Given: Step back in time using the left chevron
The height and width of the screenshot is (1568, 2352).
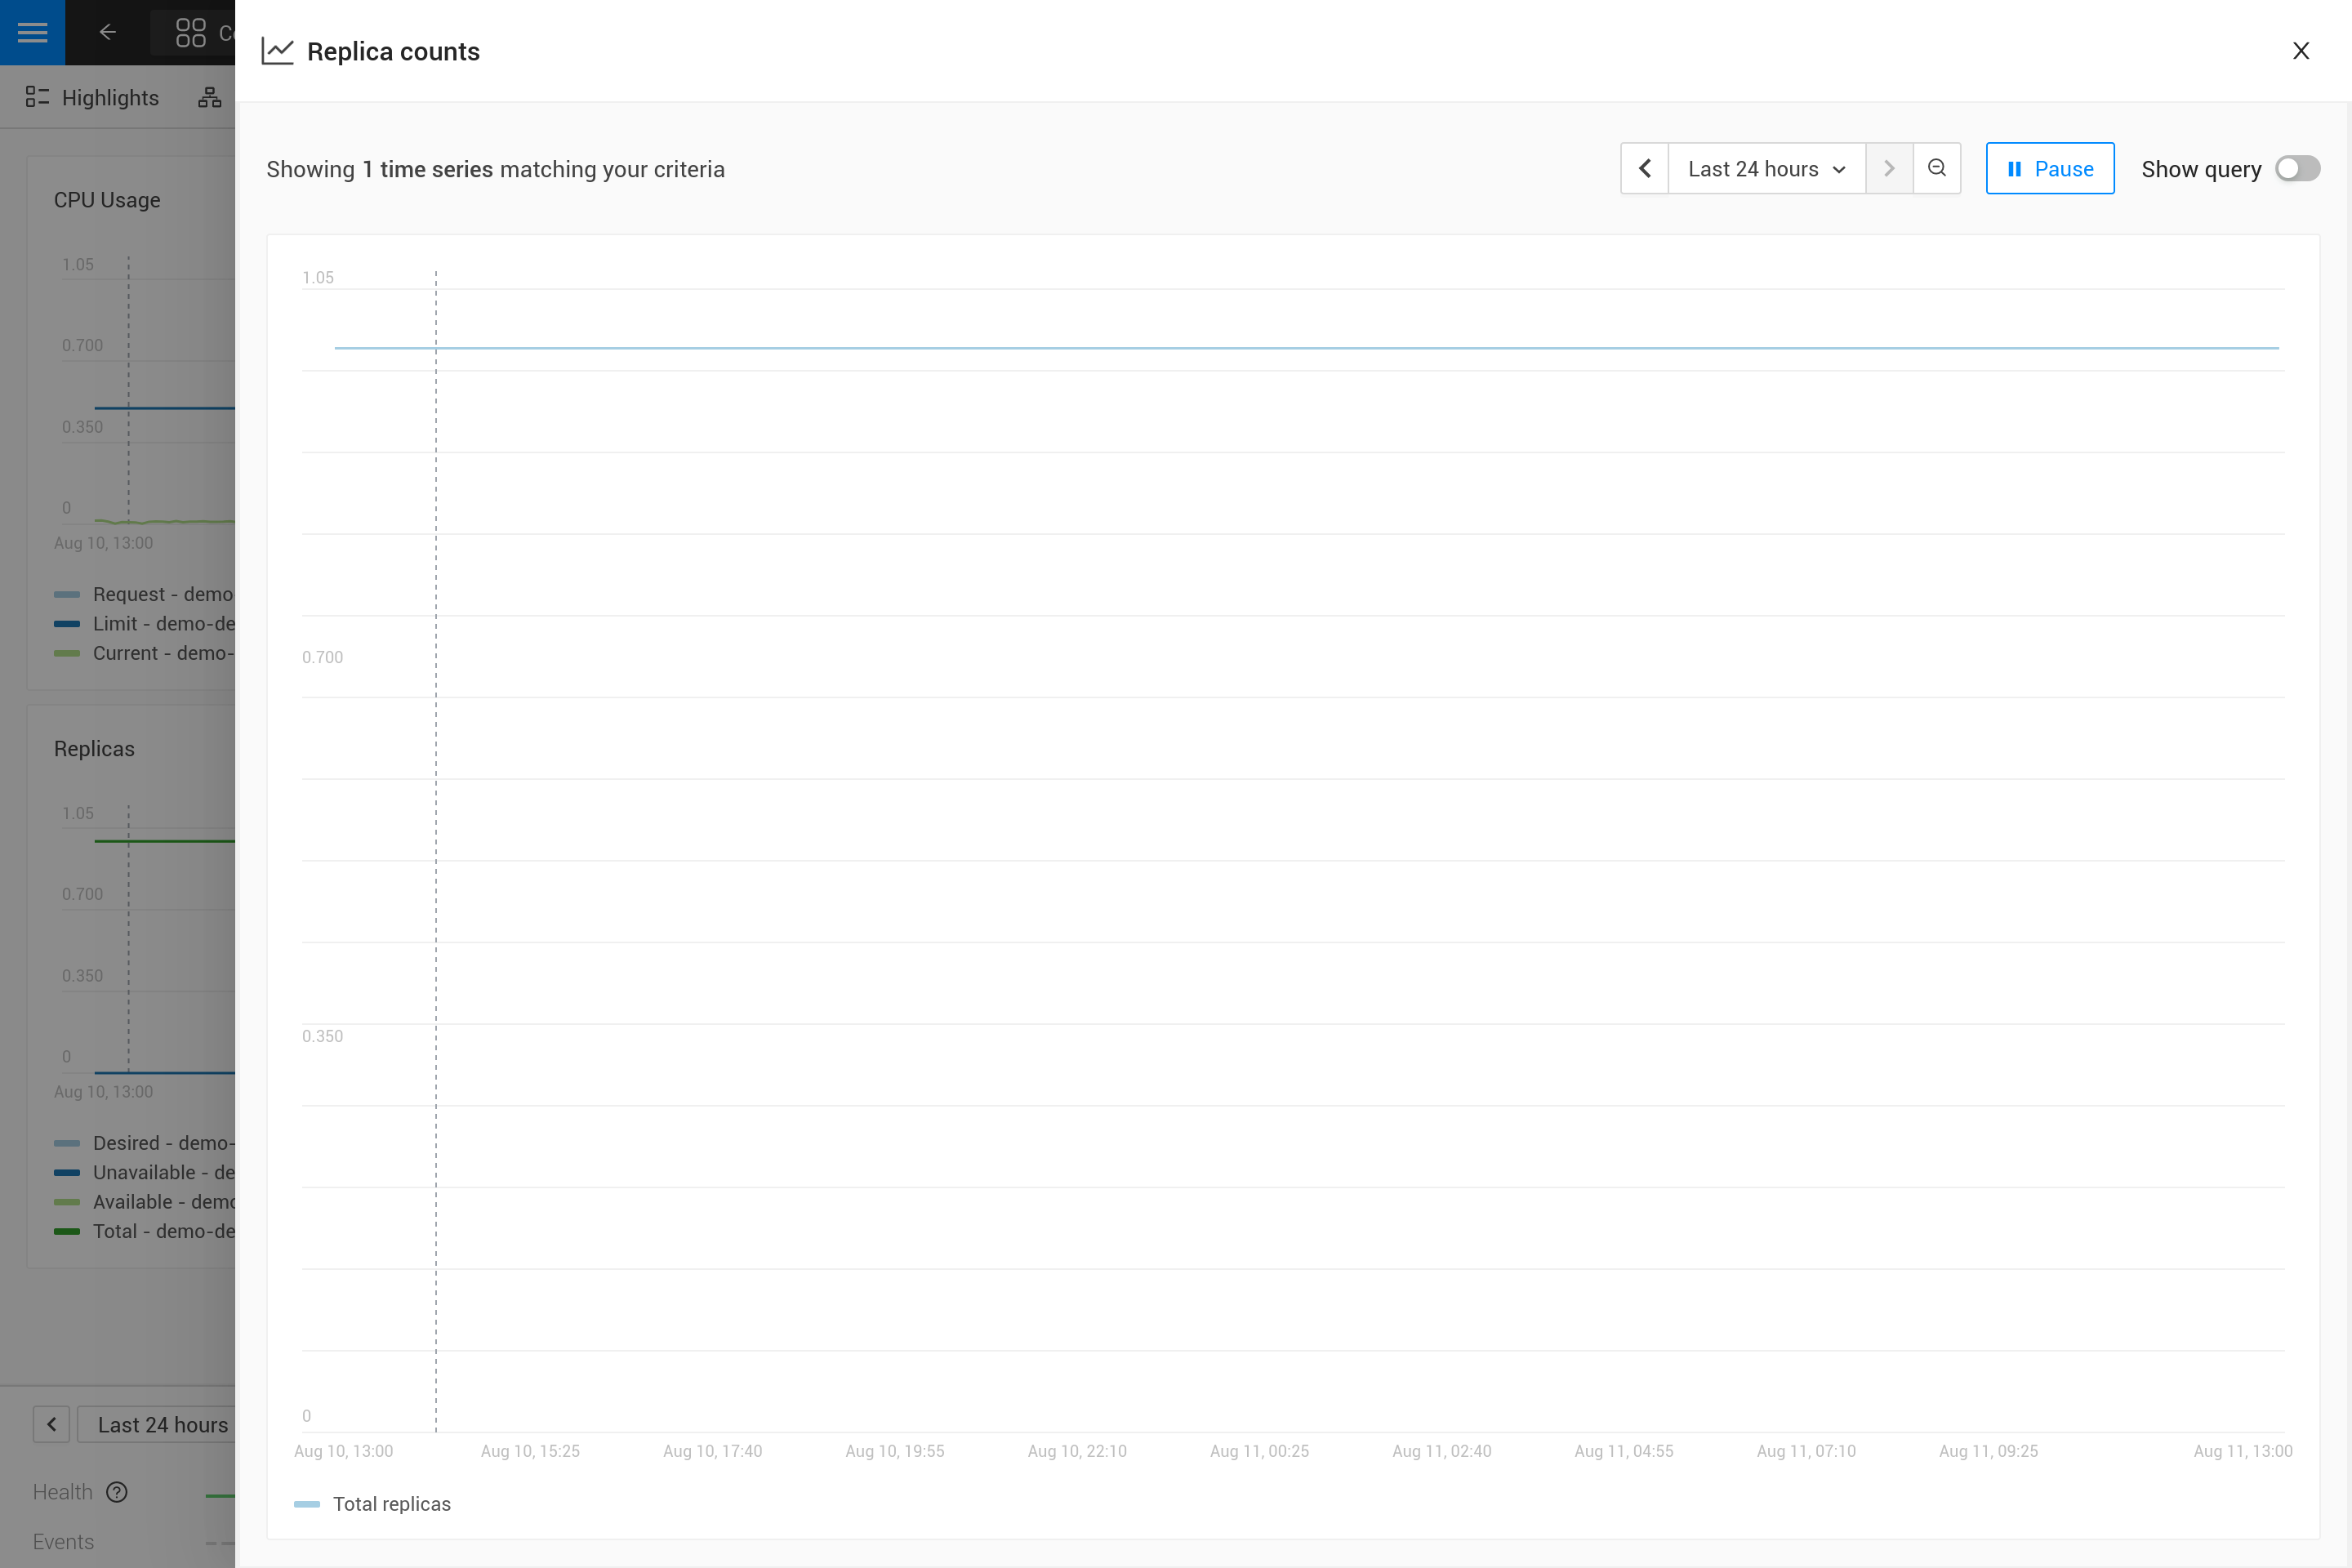Looking at the screenshot, I should pyautogui.click(x=1645, y=168).
